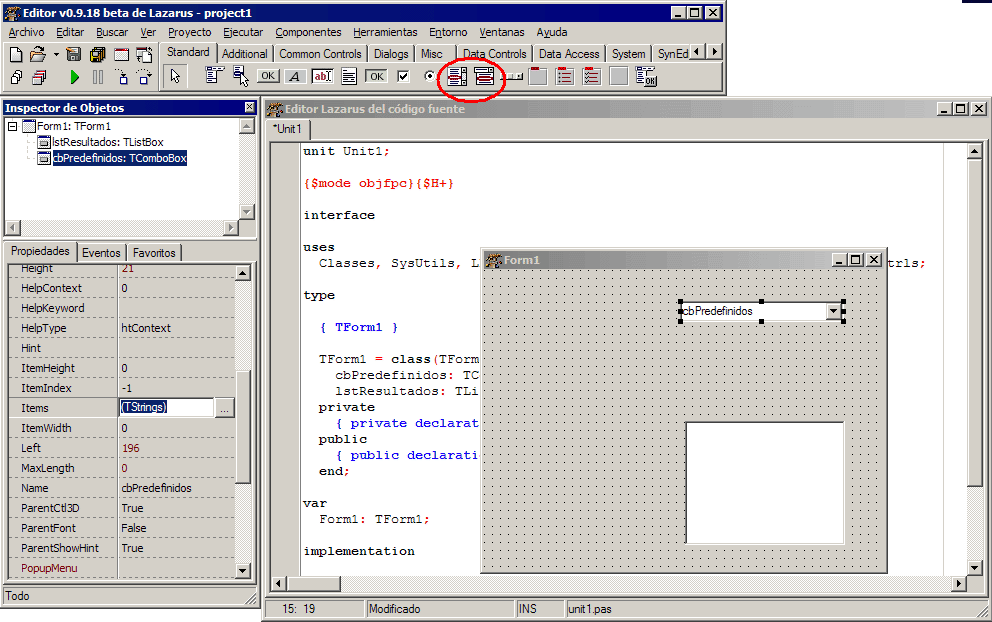Select lstResultados: TListBox in object tree
992x622 pixels.
108,142
